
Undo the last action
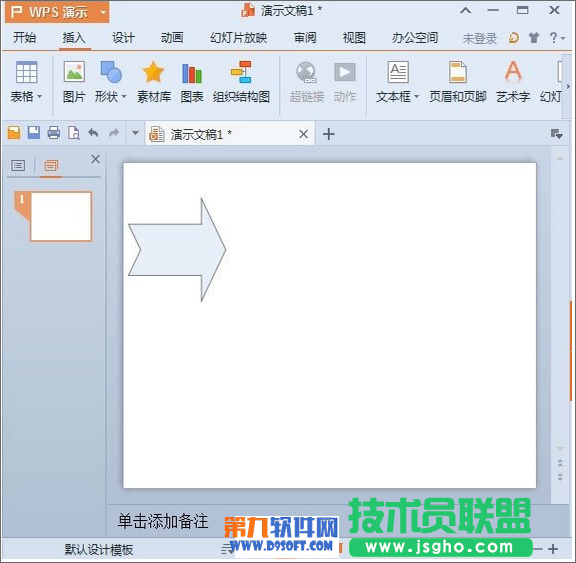(x=93, y=133)
